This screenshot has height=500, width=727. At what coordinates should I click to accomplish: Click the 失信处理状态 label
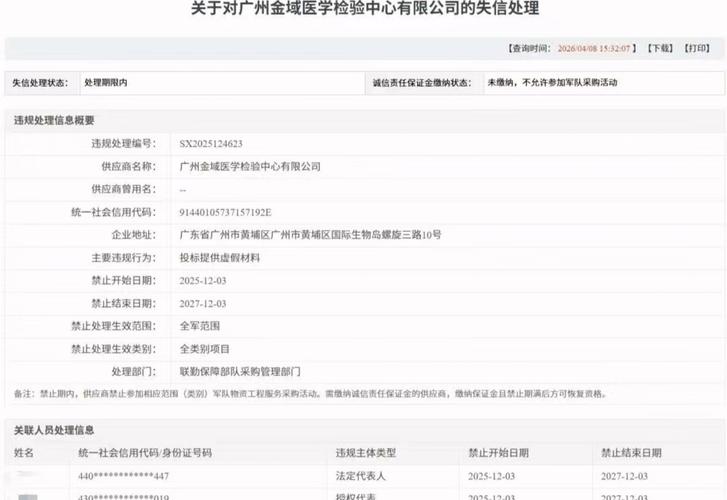tap(40, 83)
